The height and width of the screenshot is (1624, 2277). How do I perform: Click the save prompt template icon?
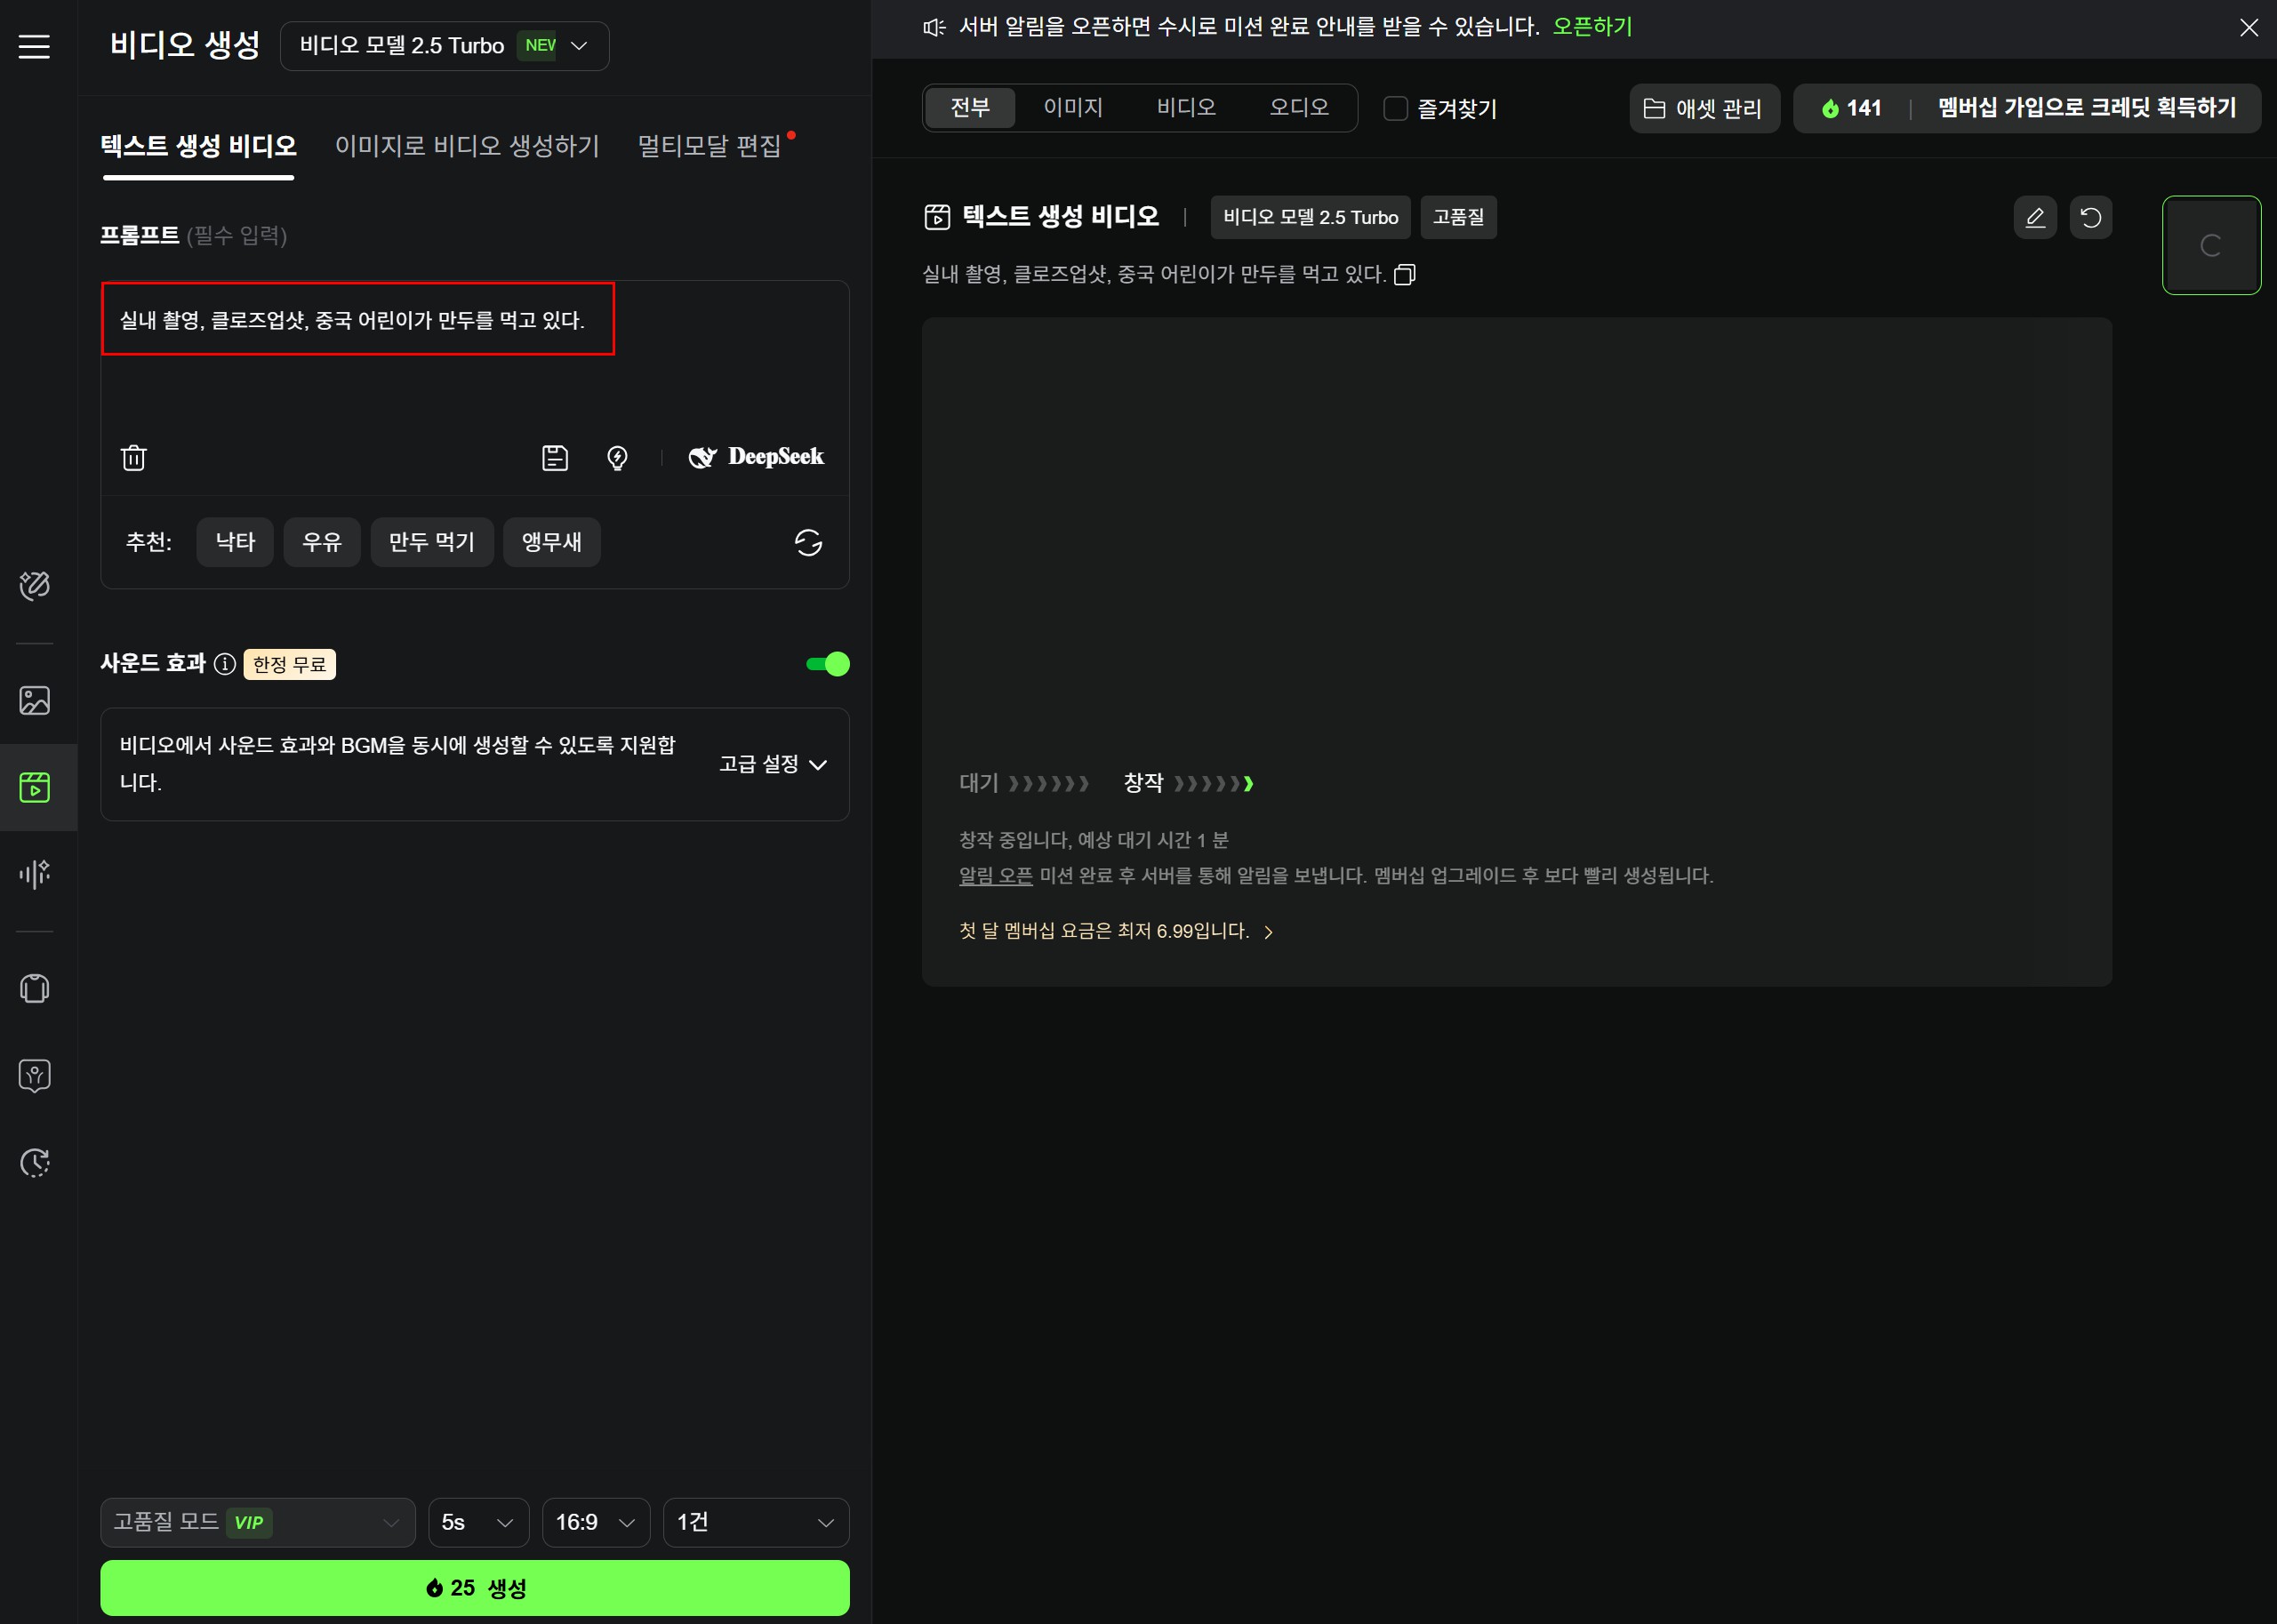[x=555, y=458]
